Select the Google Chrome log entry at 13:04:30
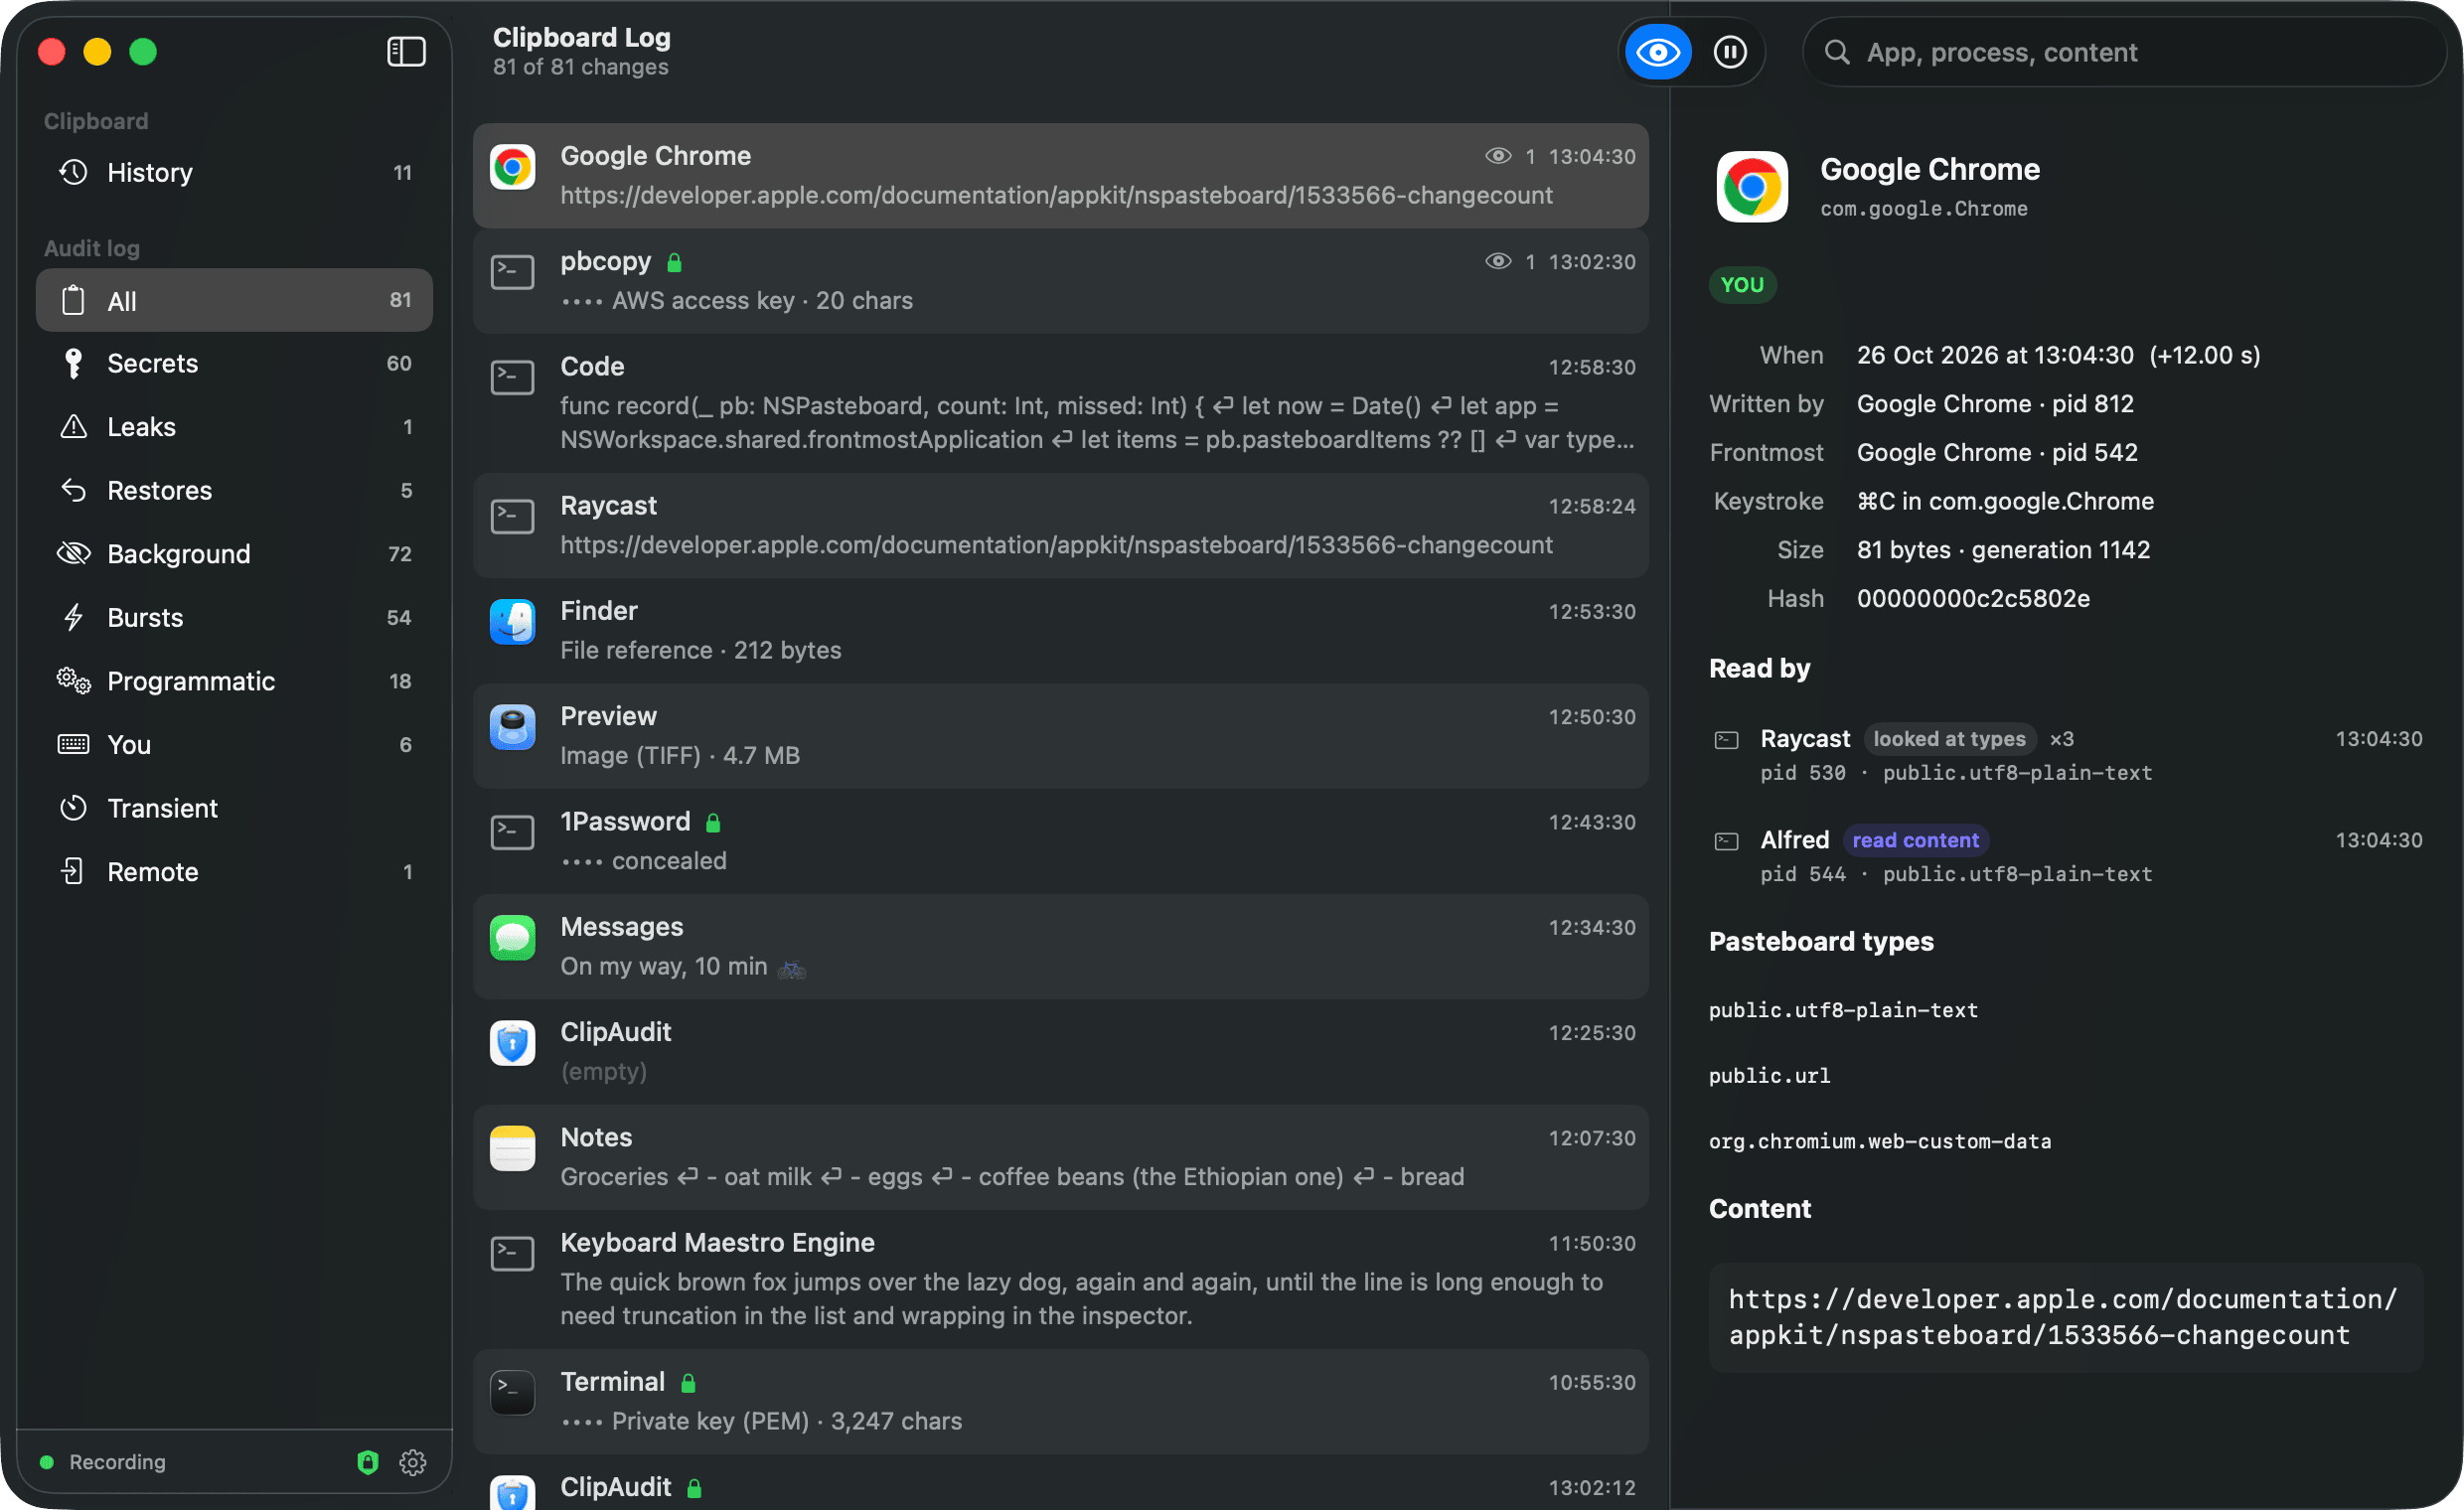 [1060, 176]
